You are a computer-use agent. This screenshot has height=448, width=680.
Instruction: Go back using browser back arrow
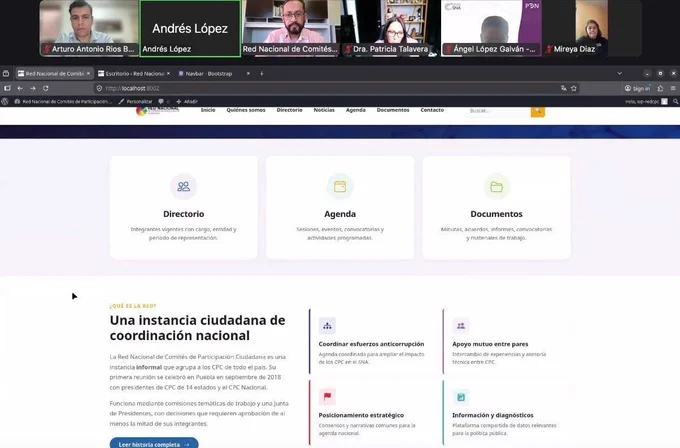pos(20,88)
